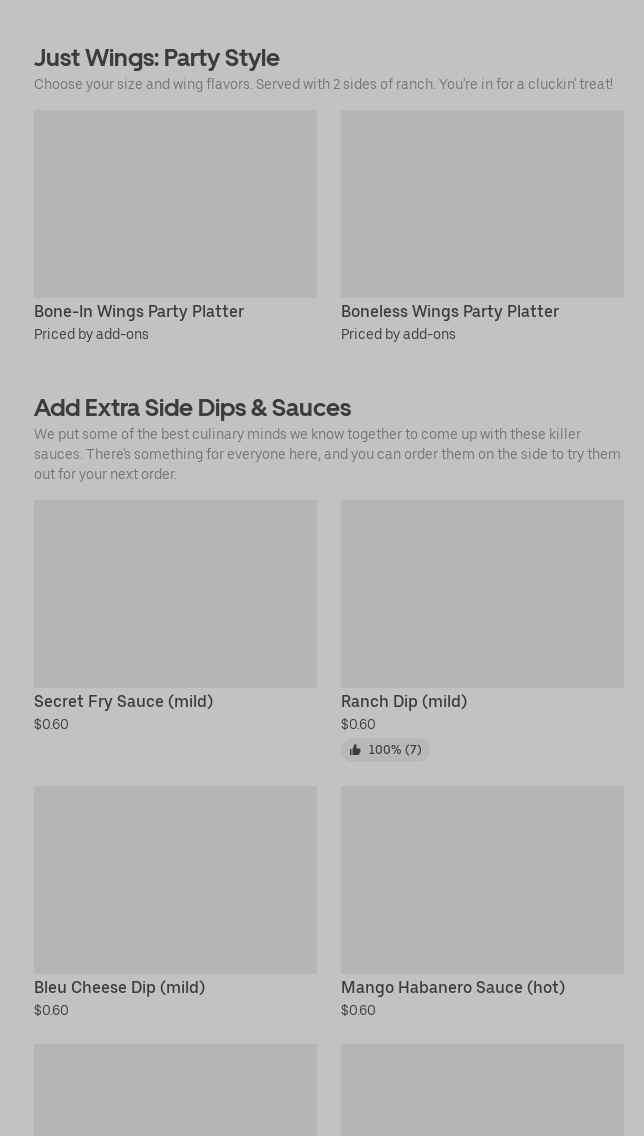Open the Secret Fry Sauce (mild) photo

pyautogui.click(x=175, y=594)
